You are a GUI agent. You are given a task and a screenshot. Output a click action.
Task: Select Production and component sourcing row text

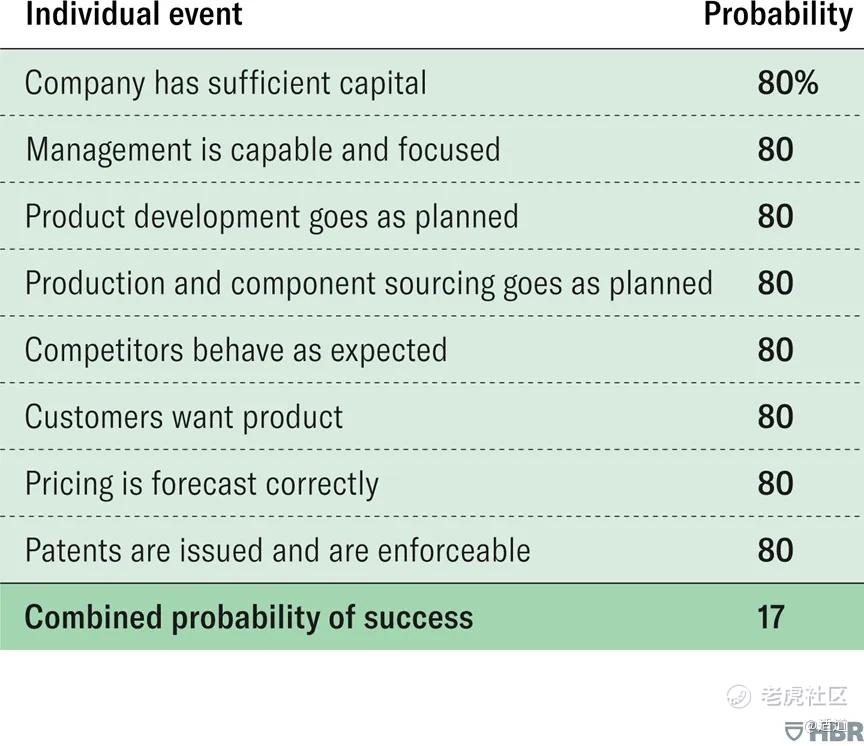(369, 284)
